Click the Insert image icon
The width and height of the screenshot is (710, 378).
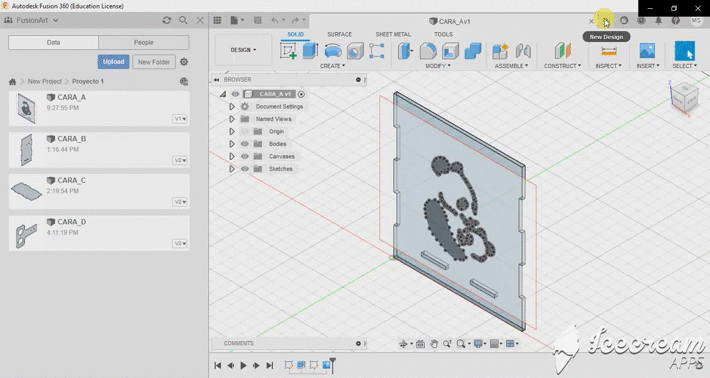pos(648,51)
